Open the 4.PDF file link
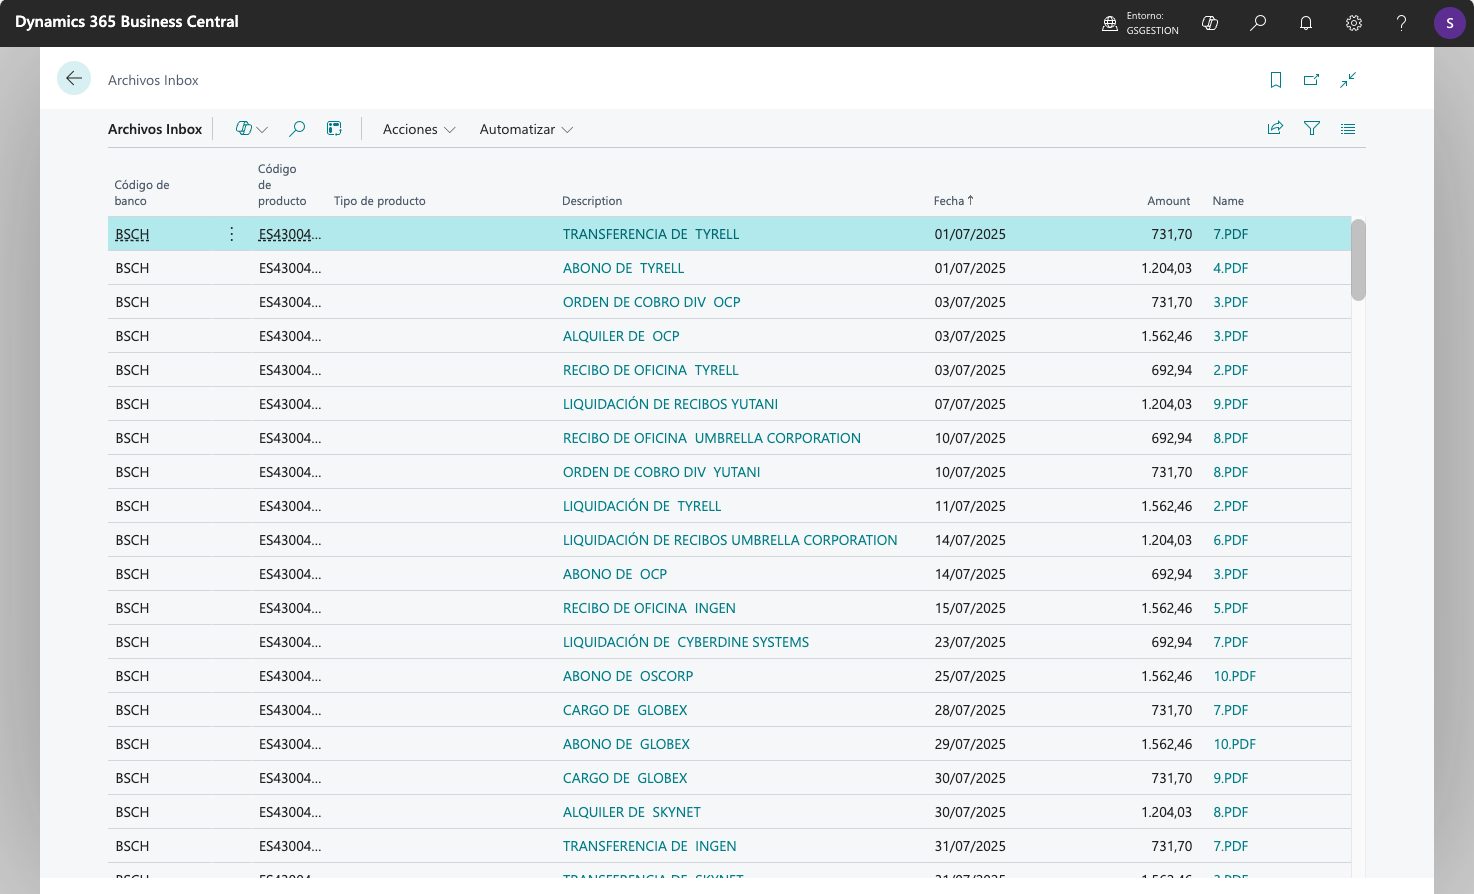 coord(1229,267)
